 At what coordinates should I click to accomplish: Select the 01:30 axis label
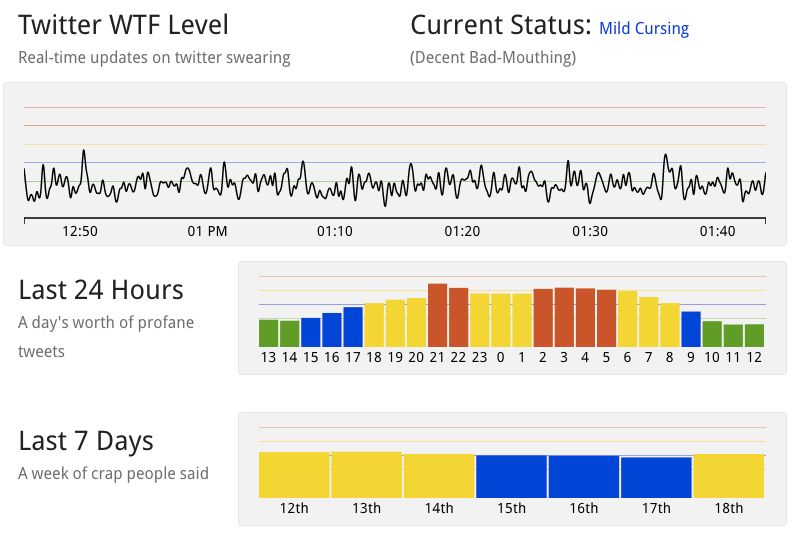coord(590,231)
